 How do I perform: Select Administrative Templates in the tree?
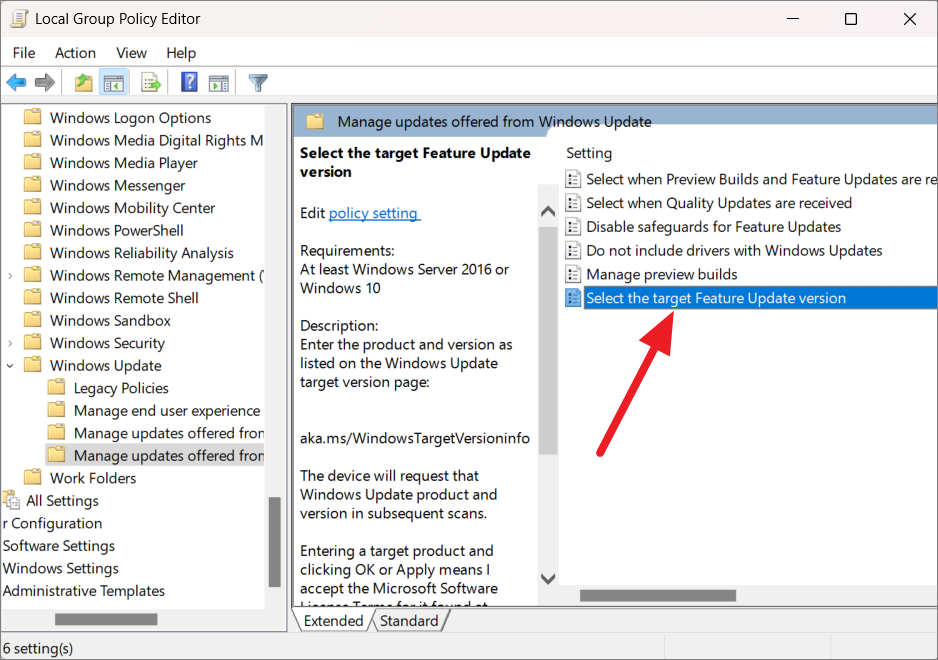point(84,591)
